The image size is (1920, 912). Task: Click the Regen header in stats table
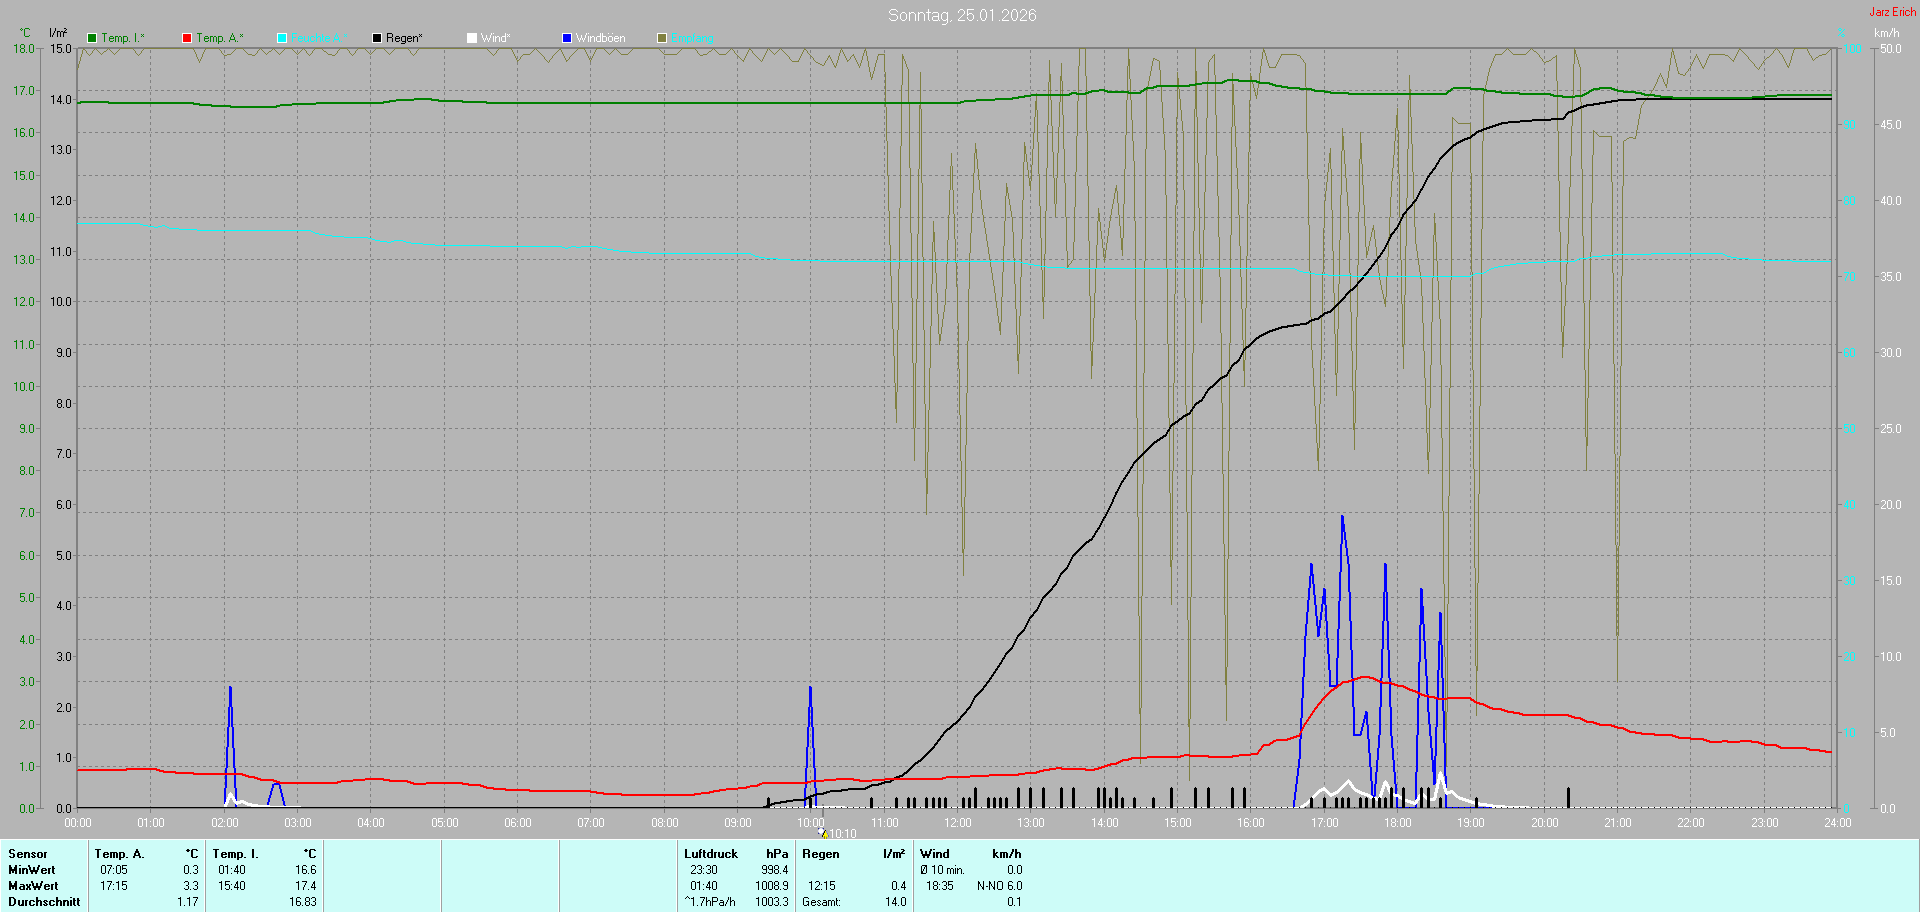pyautogui.click(x=821, y=854)
